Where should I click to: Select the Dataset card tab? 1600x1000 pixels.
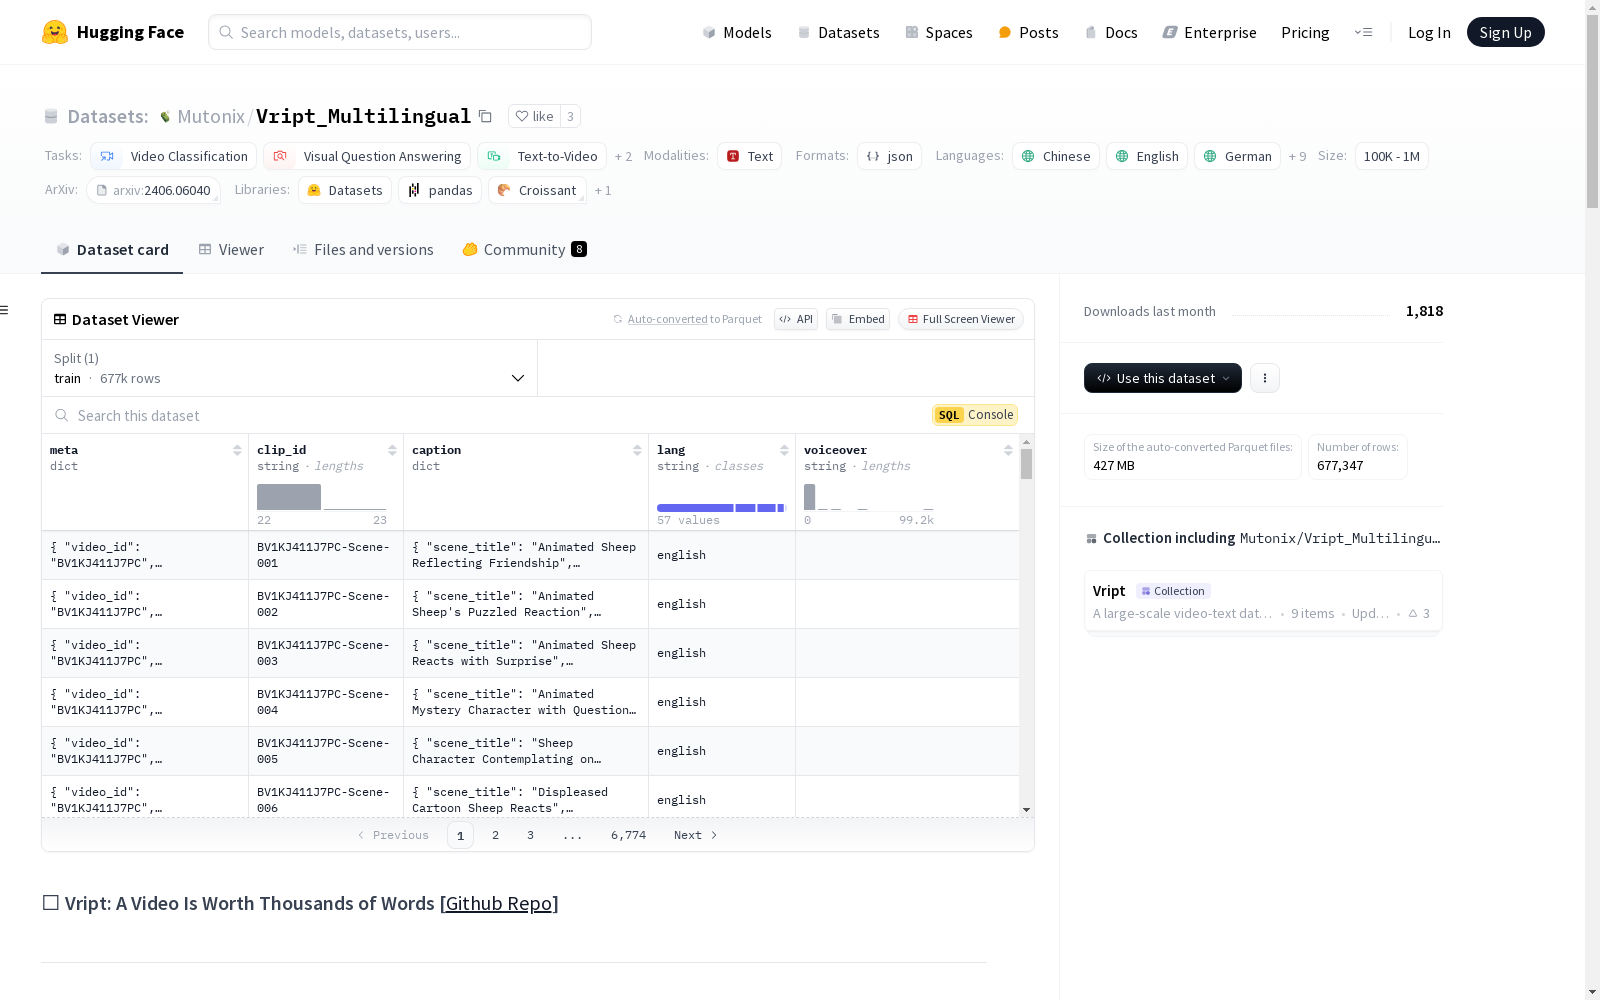pos(112,249)
